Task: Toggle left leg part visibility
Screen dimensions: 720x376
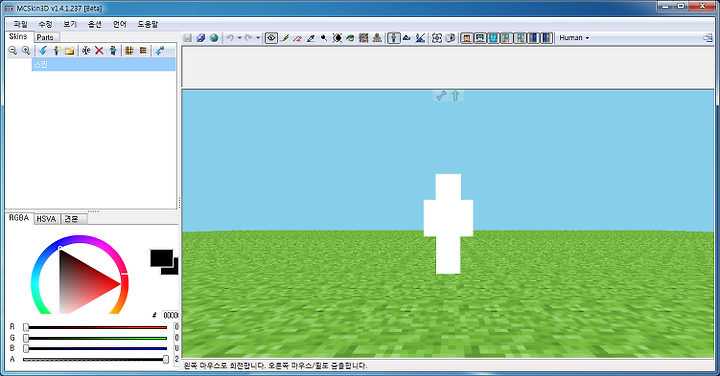Action: click(x=533, y=38)
